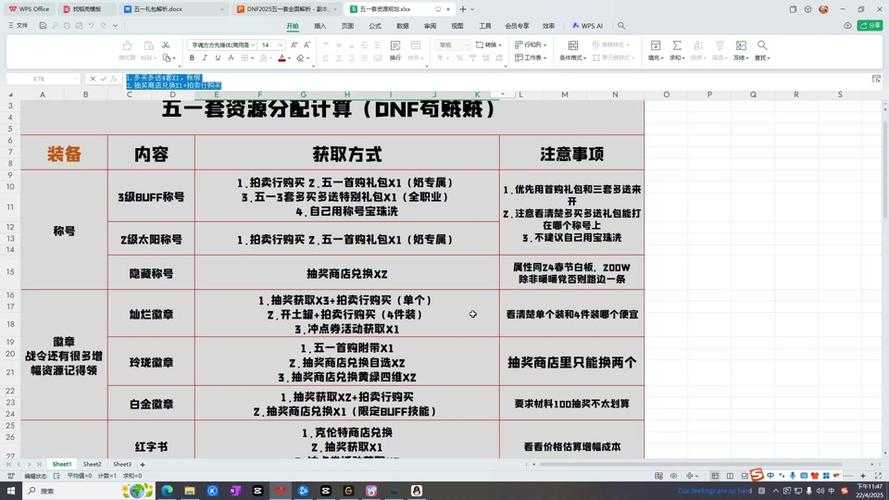The image size is (889, 500).
Task: Click the paste clipboard icon
Action: pos(149,45)
